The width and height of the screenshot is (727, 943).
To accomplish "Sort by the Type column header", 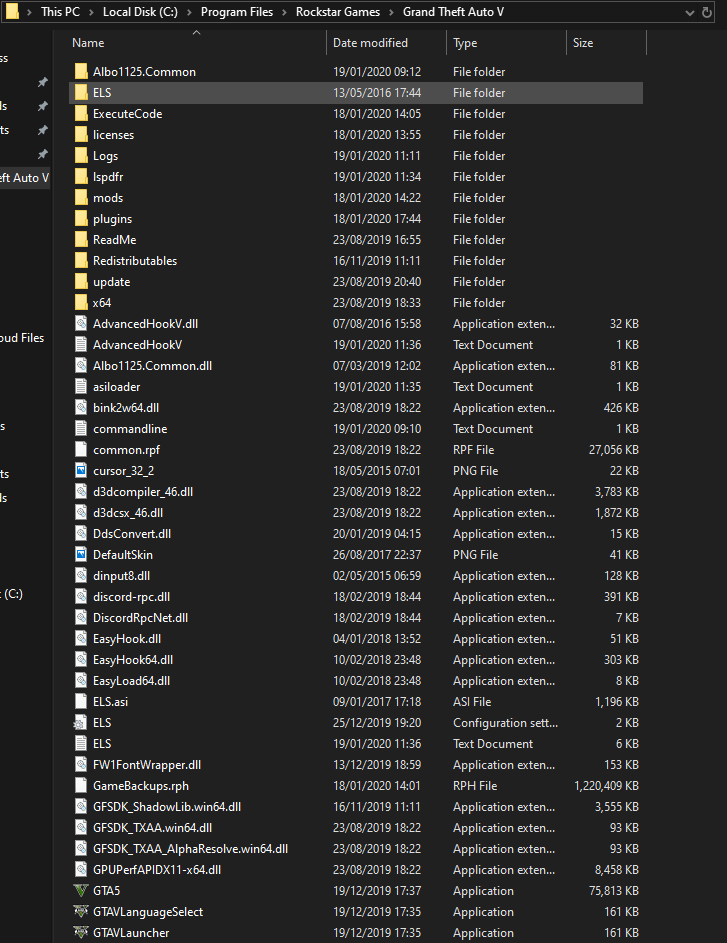I will (x=465, y=43).
